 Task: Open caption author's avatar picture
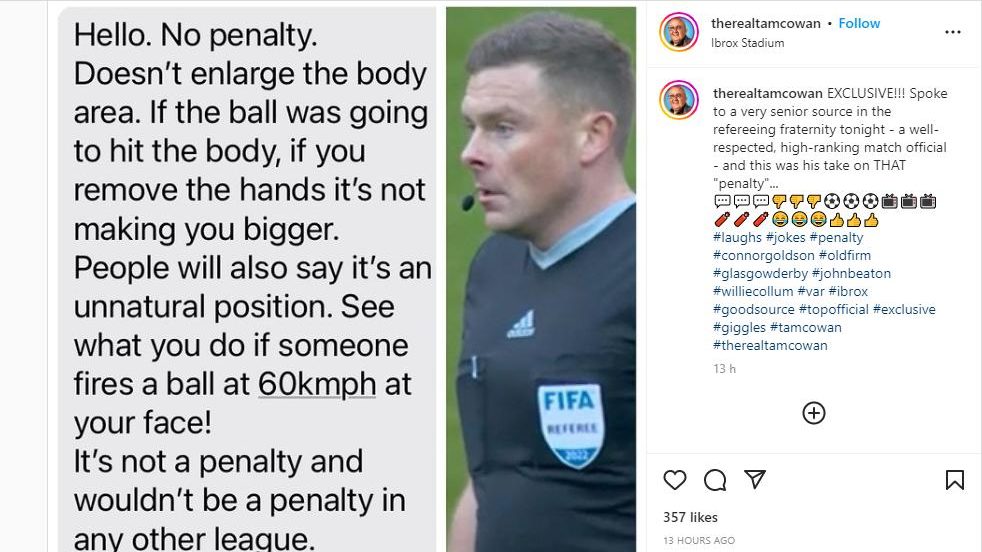(x=679, y=100)
